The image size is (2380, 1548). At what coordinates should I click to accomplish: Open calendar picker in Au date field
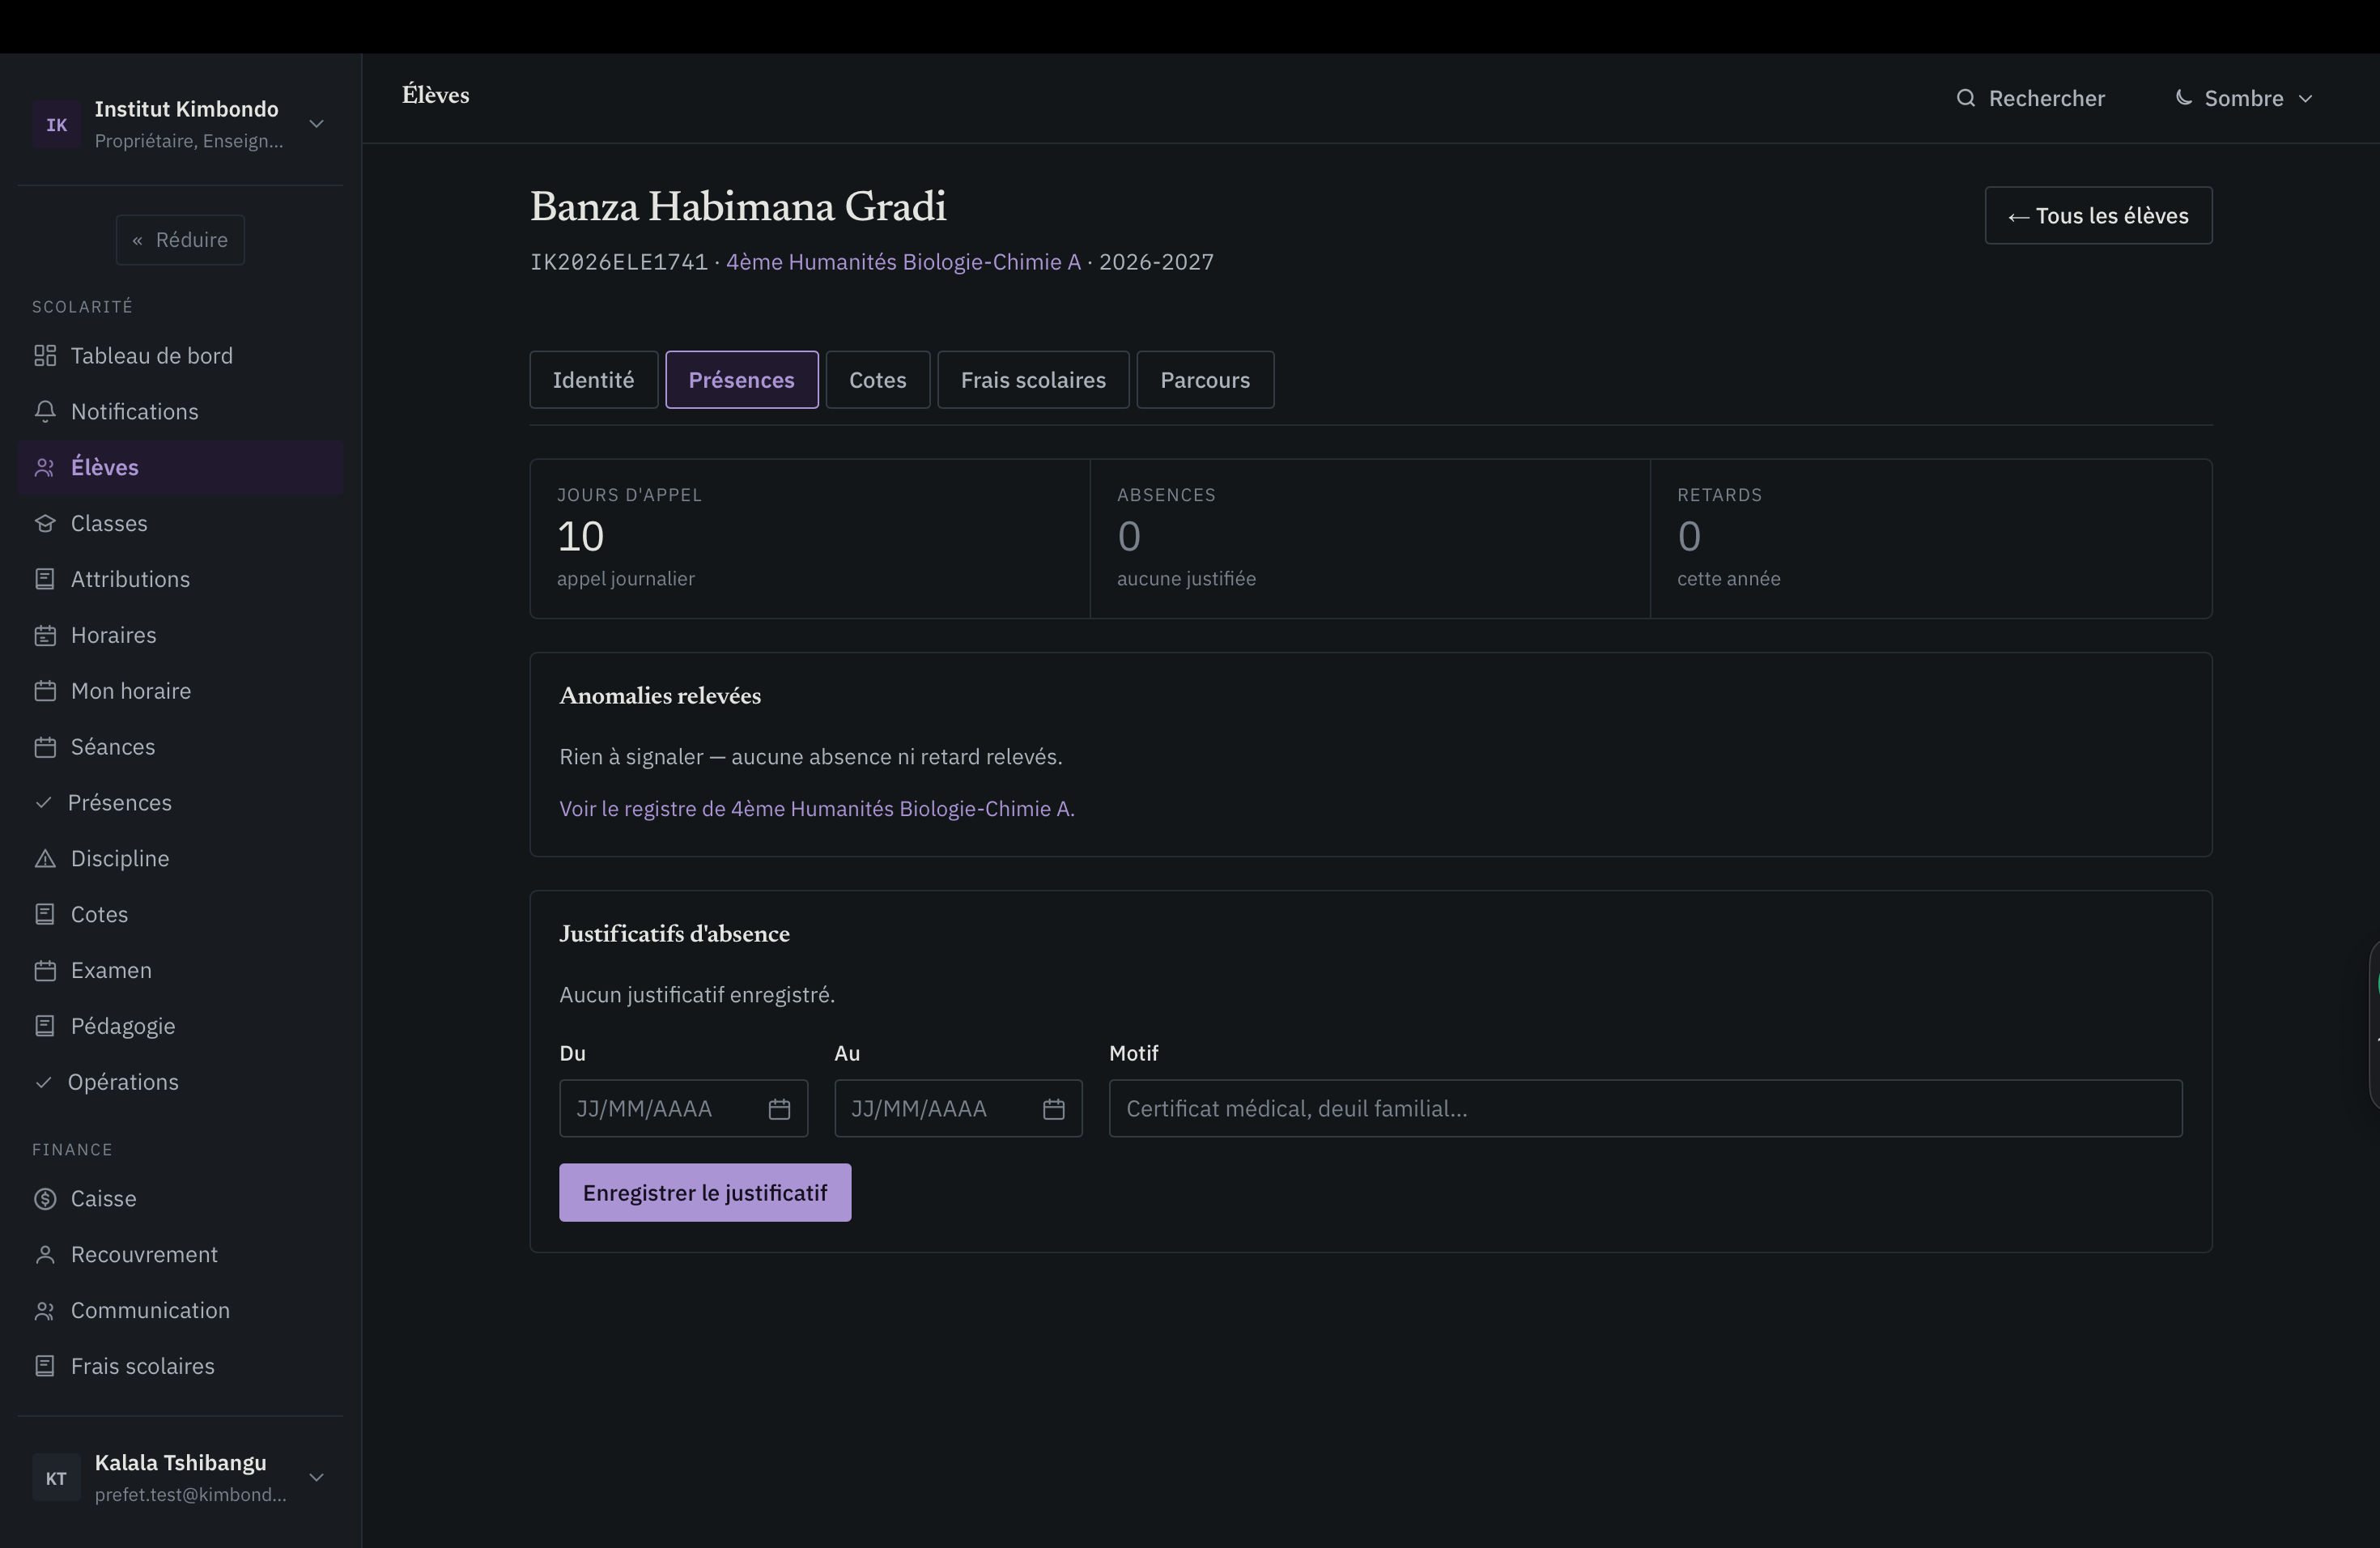1054,1109
